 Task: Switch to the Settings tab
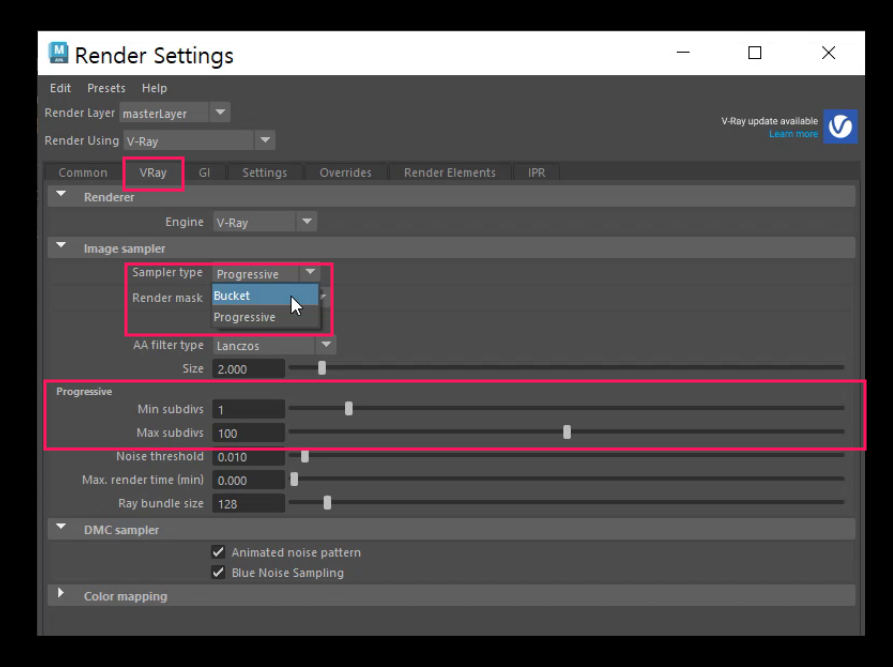[x=265, y=173]
